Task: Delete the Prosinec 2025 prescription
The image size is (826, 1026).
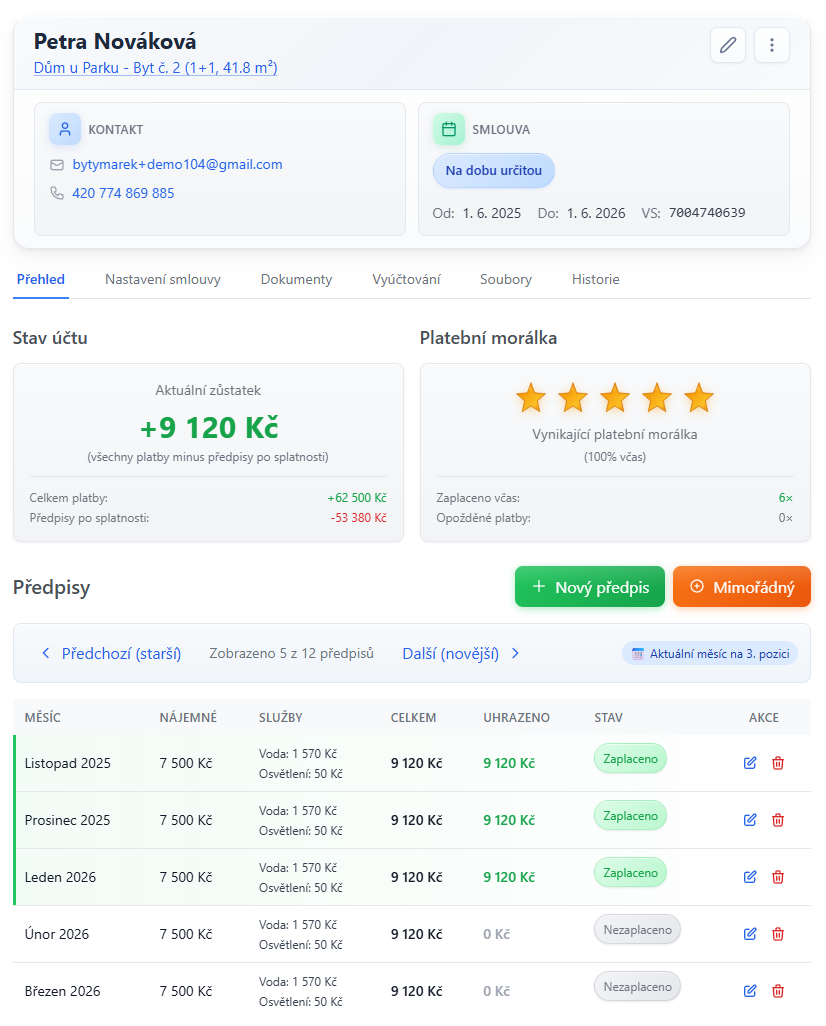Action: pyautogui.click(x=778, y=820)
